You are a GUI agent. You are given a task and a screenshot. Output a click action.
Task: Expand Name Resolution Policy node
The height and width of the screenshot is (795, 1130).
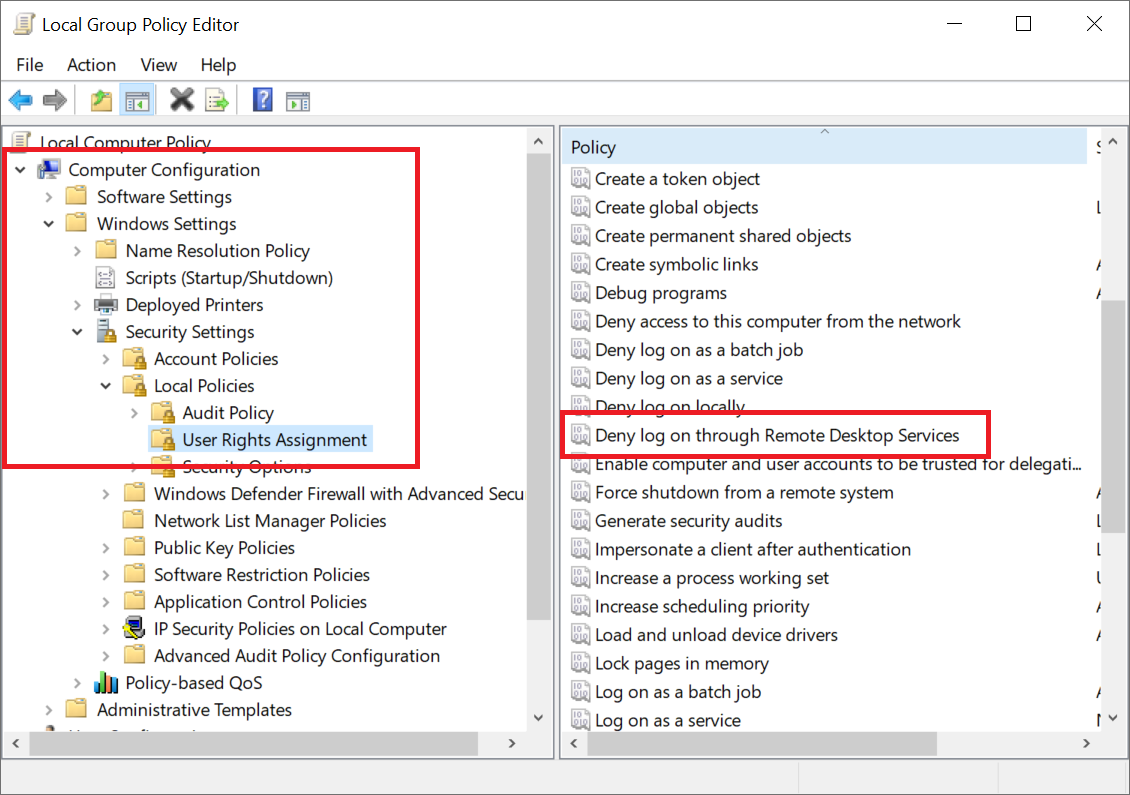[x=78, y=251]
